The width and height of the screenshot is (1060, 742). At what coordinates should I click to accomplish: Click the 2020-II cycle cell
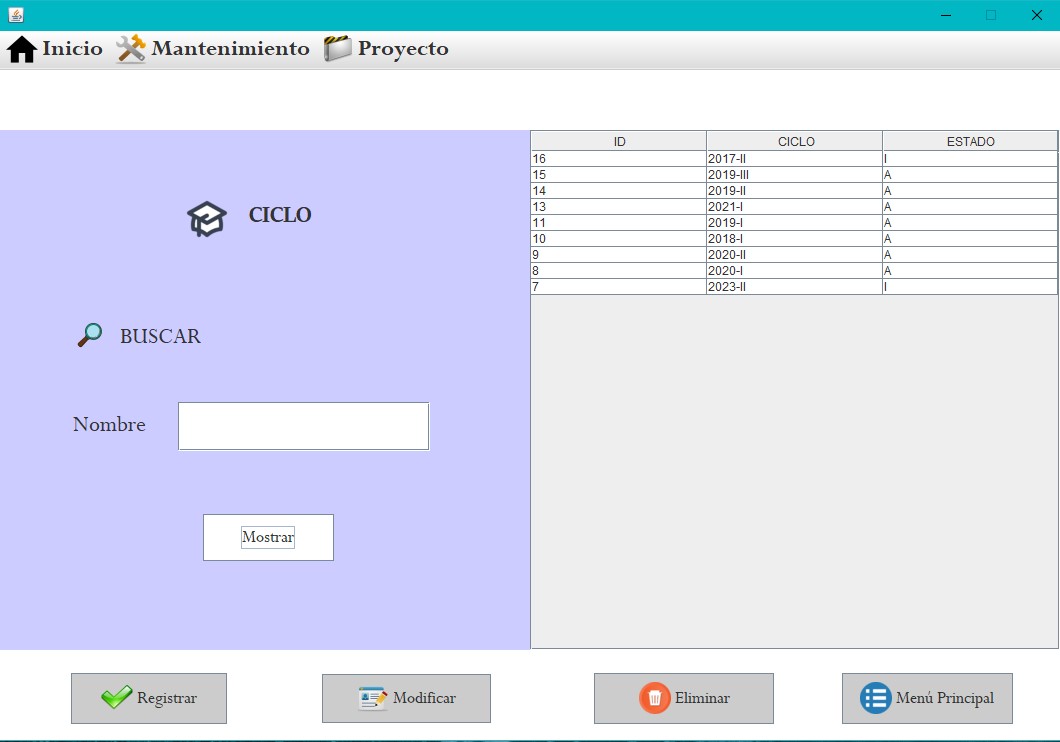(794, 255)
